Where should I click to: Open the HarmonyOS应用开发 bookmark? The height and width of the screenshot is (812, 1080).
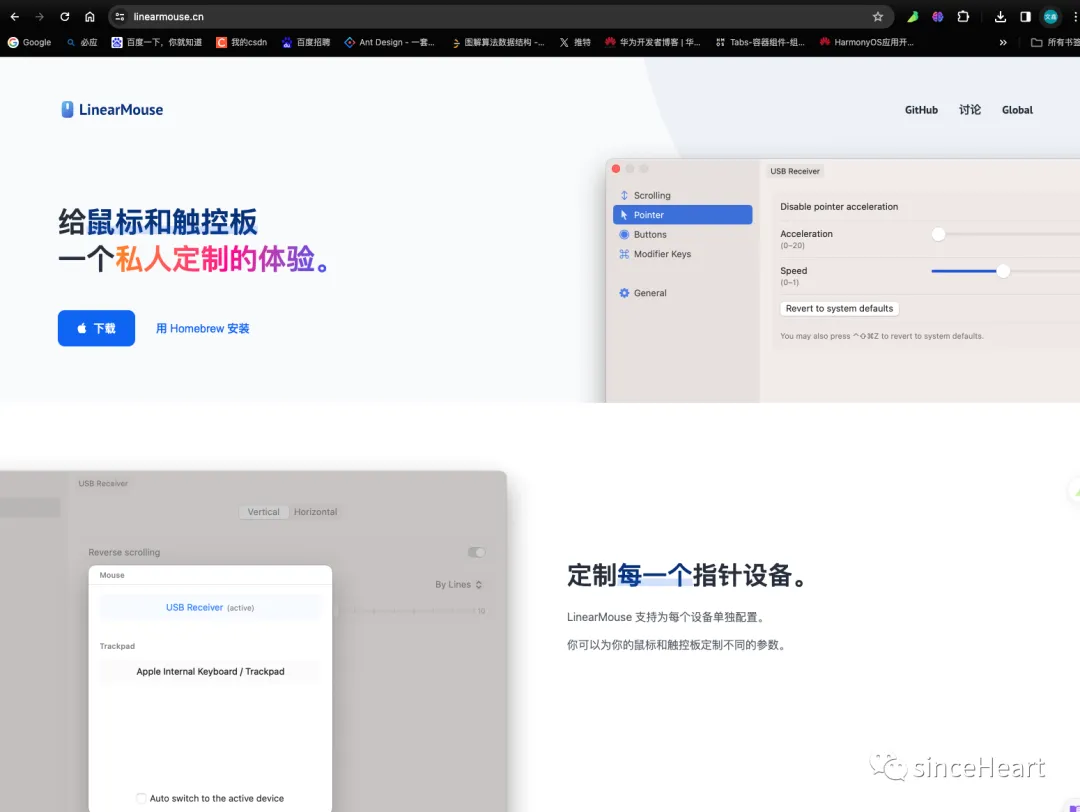tap(866, 42)
